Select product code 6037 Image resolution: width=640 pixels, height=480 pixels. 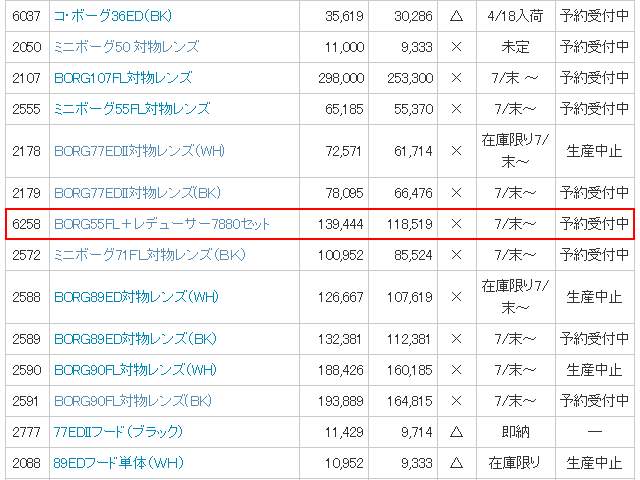(x=27, y=16)
